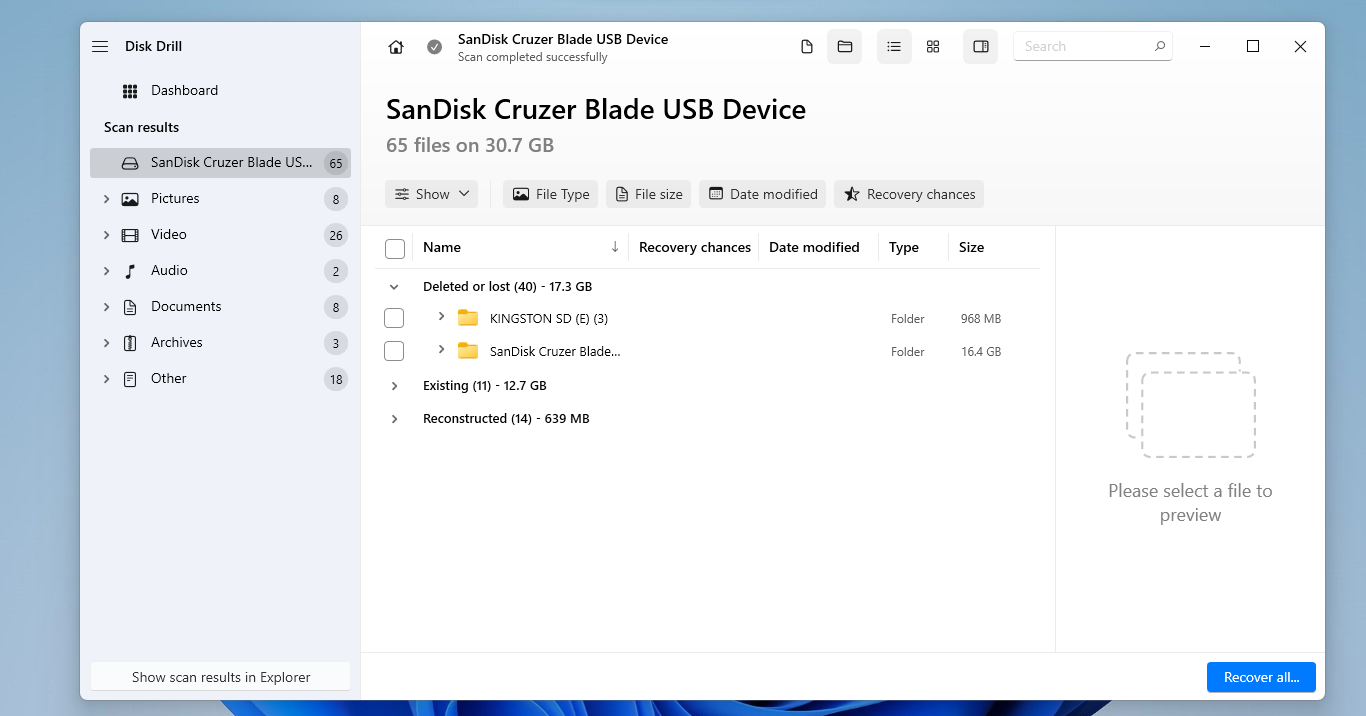This screenshot has width=1366, height=716.
Task: Go to home screen via house icon
Action: pos(396,47)
